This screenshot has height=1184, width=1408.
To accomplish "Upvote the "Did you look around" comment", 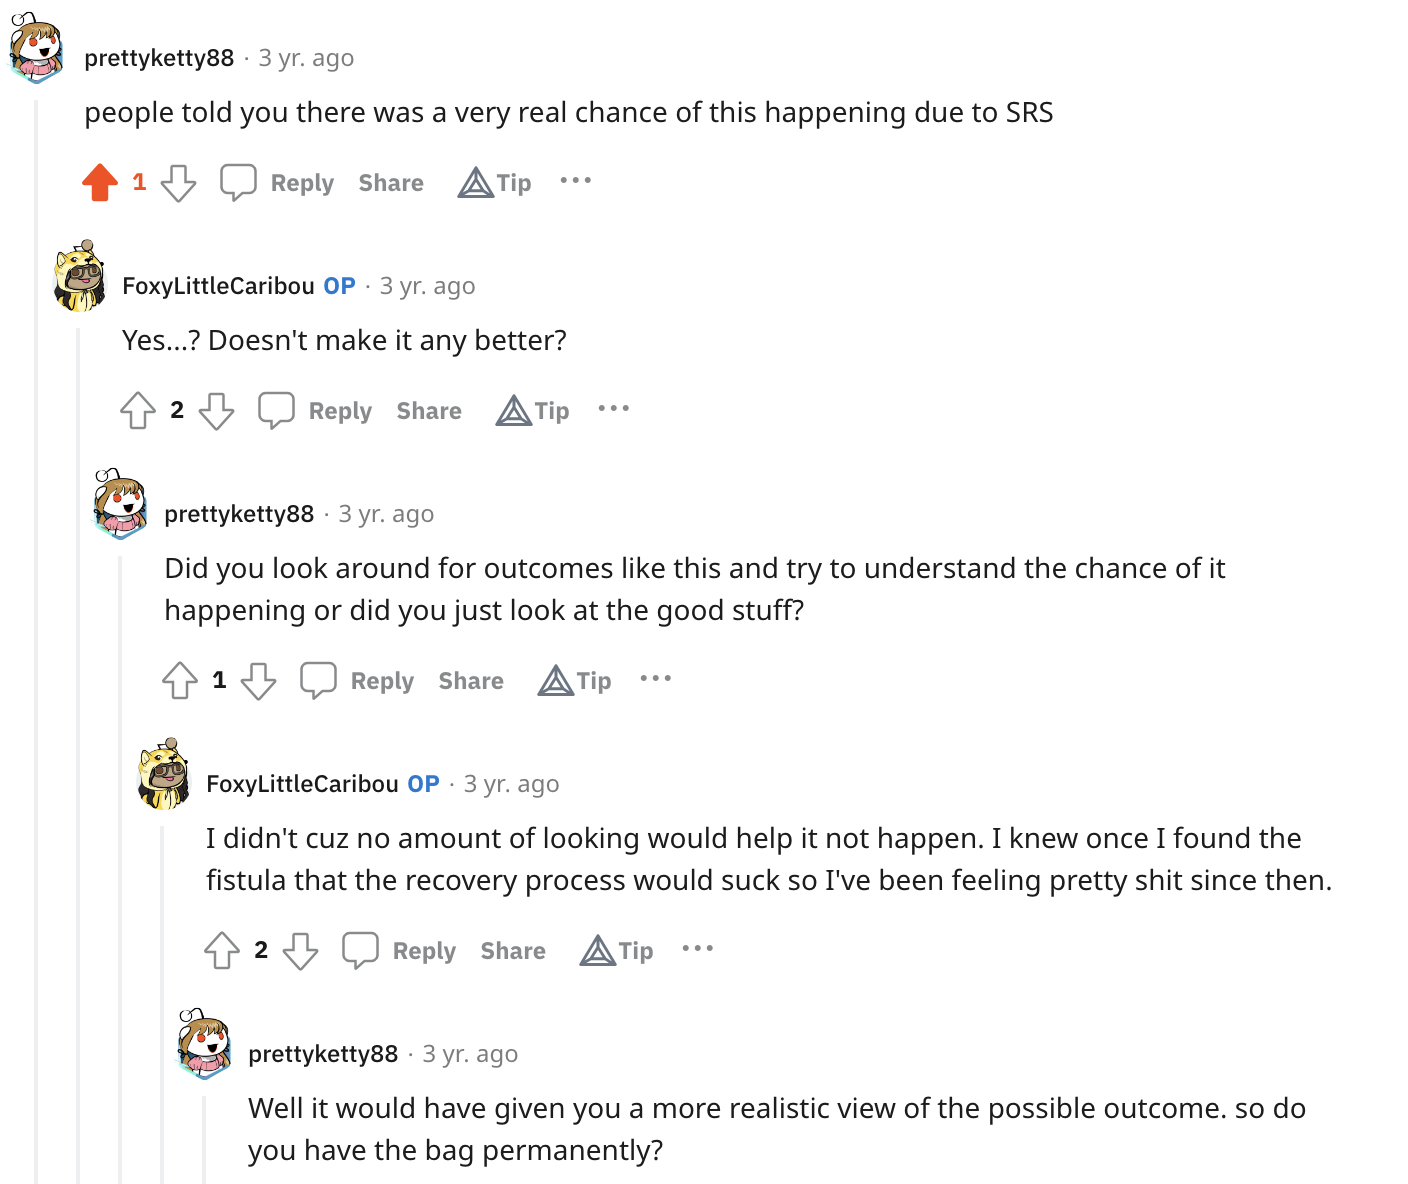I will [180, 681].
